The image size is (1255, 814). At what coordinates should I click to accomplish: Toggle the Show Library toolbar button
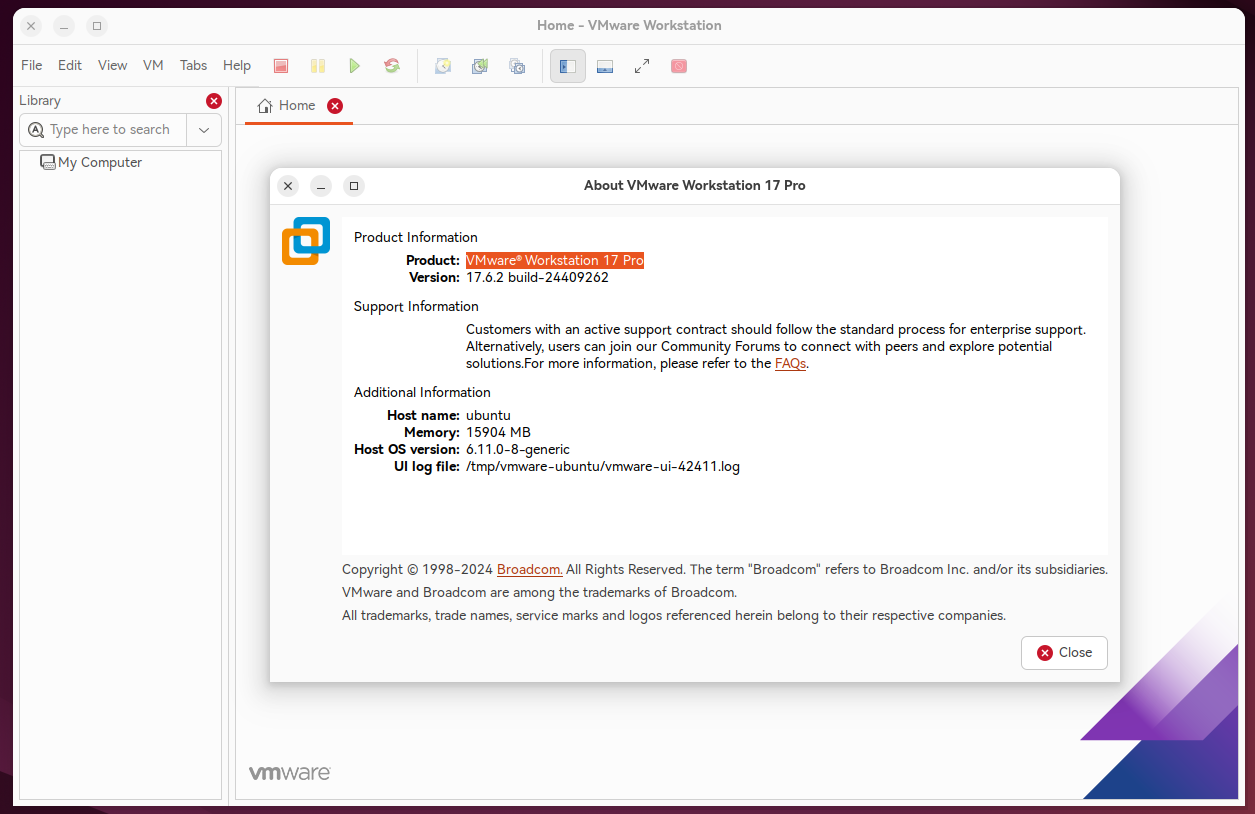tap(568, 66)
